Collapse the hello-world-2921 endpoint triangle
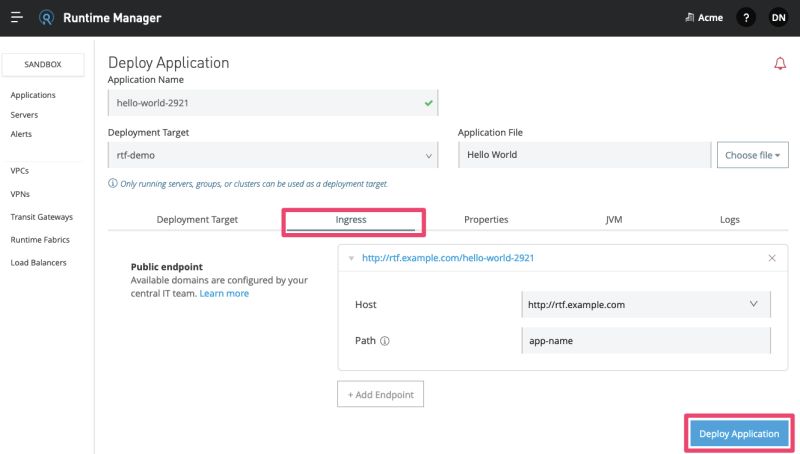The height and width of the screenshot is (454, 800). (351, 258)
